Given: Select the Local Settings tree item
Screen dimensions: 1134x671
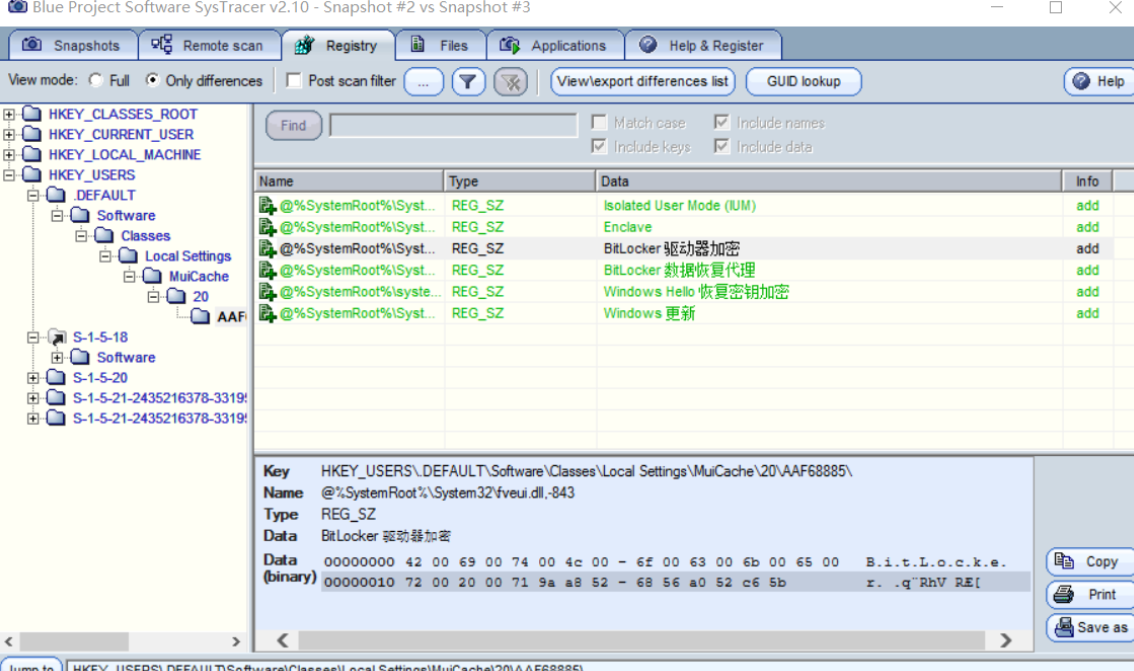Looking at the screenshot, I should tap(188, 256).
